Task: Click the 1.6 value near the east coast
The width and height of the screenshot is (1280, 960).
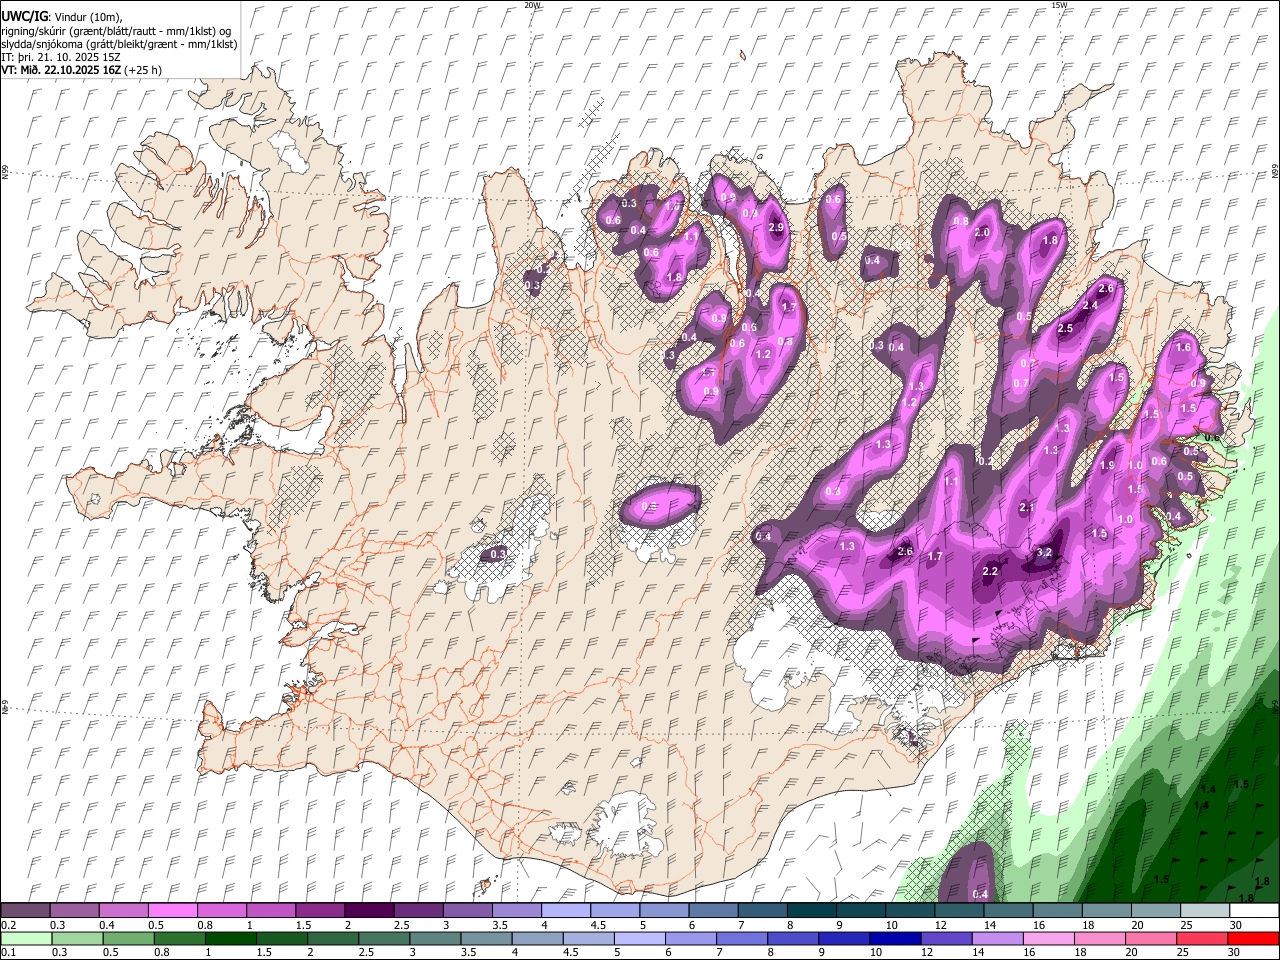Action: 1184,347
